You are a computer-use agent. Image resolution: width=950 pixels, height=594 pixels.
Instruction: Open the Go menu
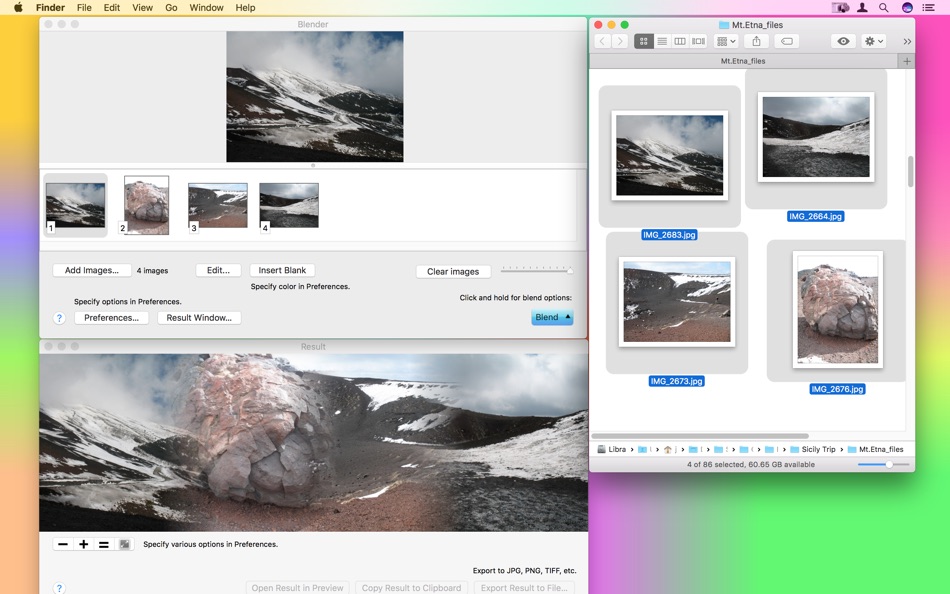[x=171, y=8]
